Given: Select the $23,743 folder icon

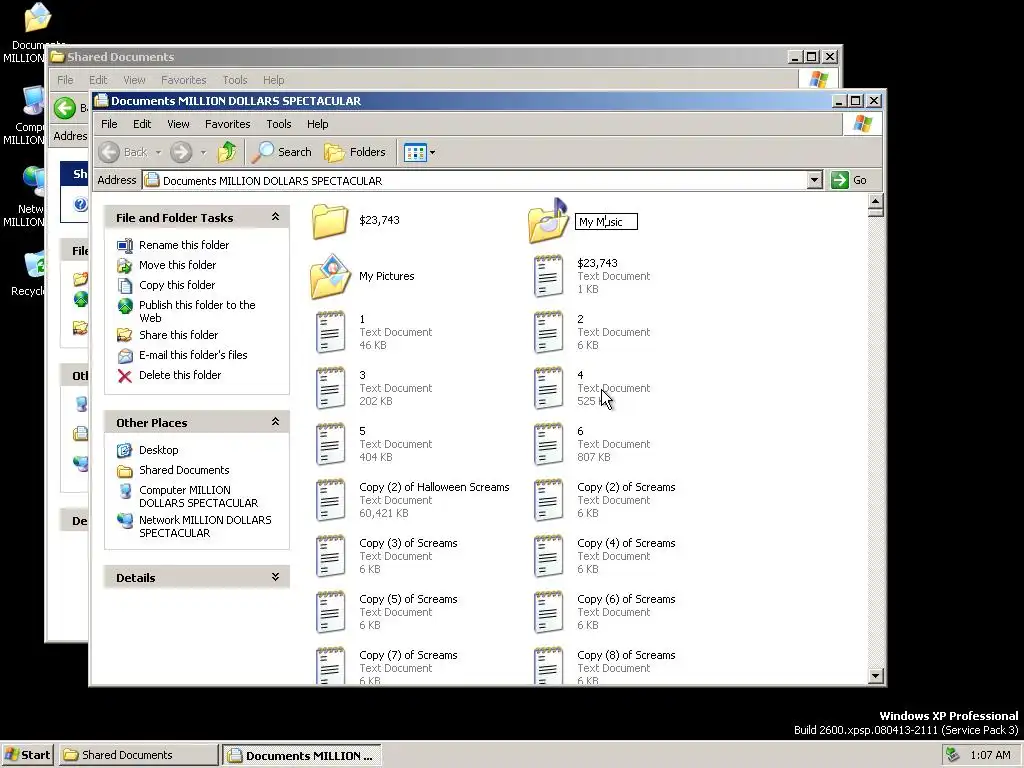Looking at the screenshot, I should tap(330, 221).
